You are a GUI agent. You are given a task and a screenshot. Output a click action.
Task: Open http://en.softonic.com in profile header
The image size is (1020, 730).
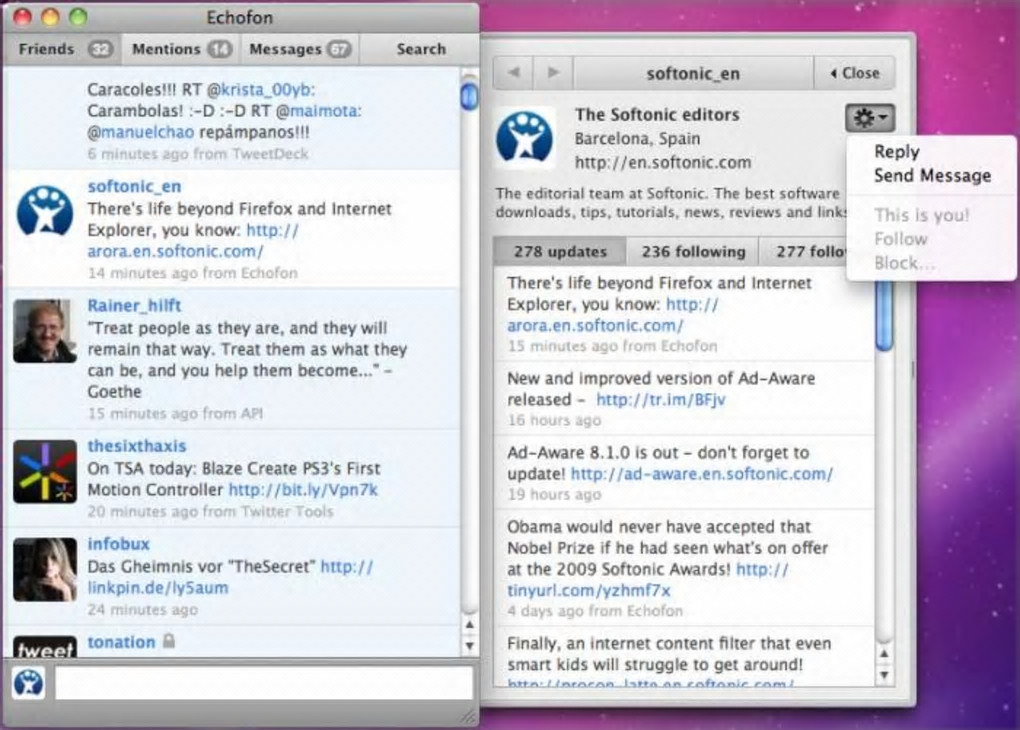pyautogui.click(x=662, y=162)
